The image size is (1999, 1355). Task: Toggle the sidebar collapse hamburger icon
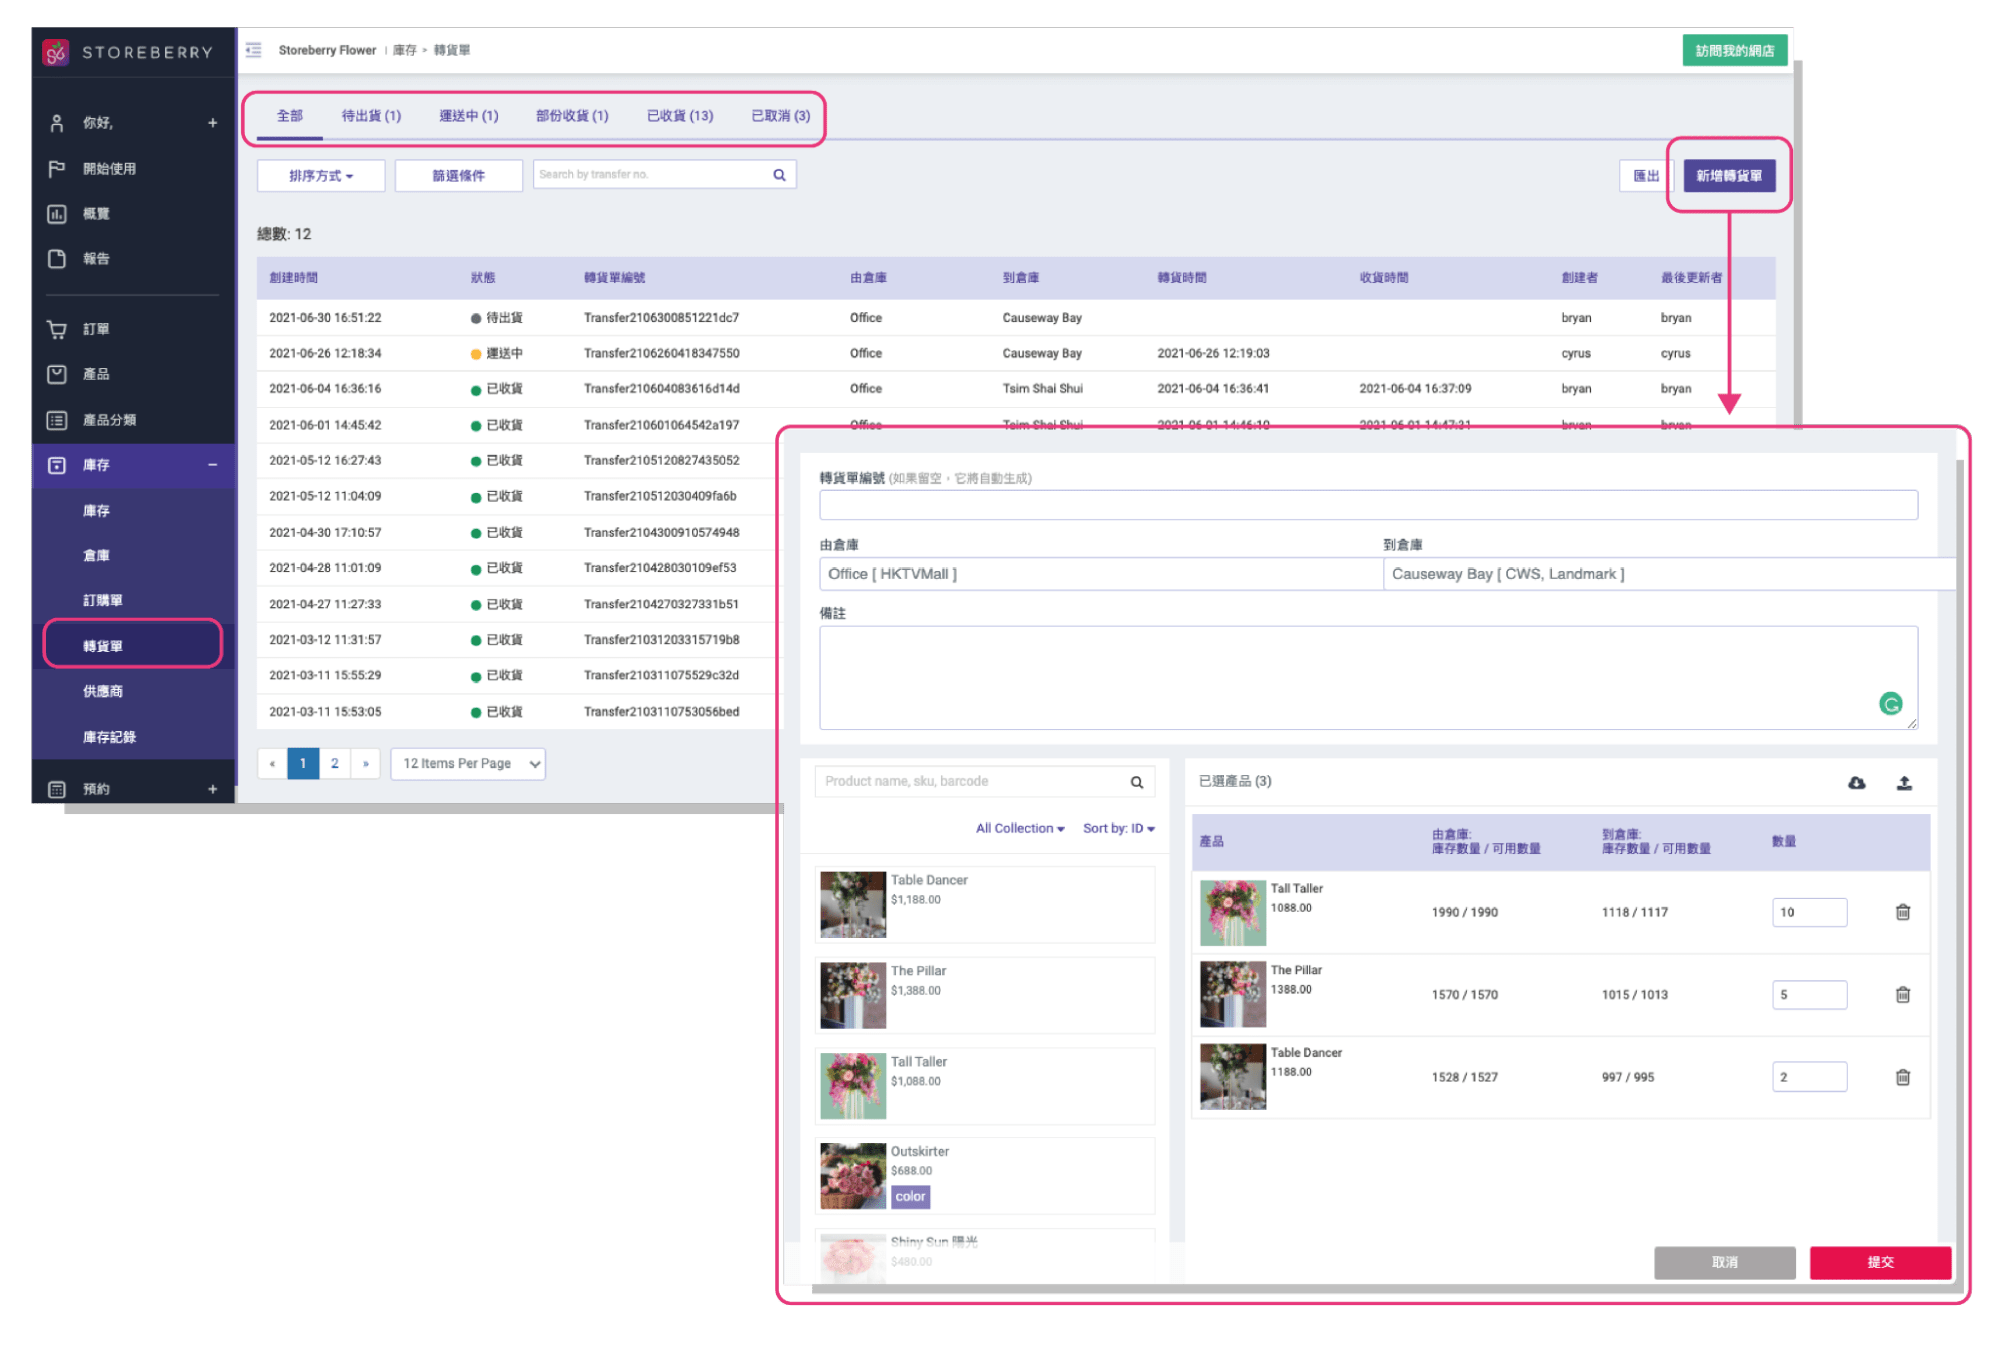[254, 50]
